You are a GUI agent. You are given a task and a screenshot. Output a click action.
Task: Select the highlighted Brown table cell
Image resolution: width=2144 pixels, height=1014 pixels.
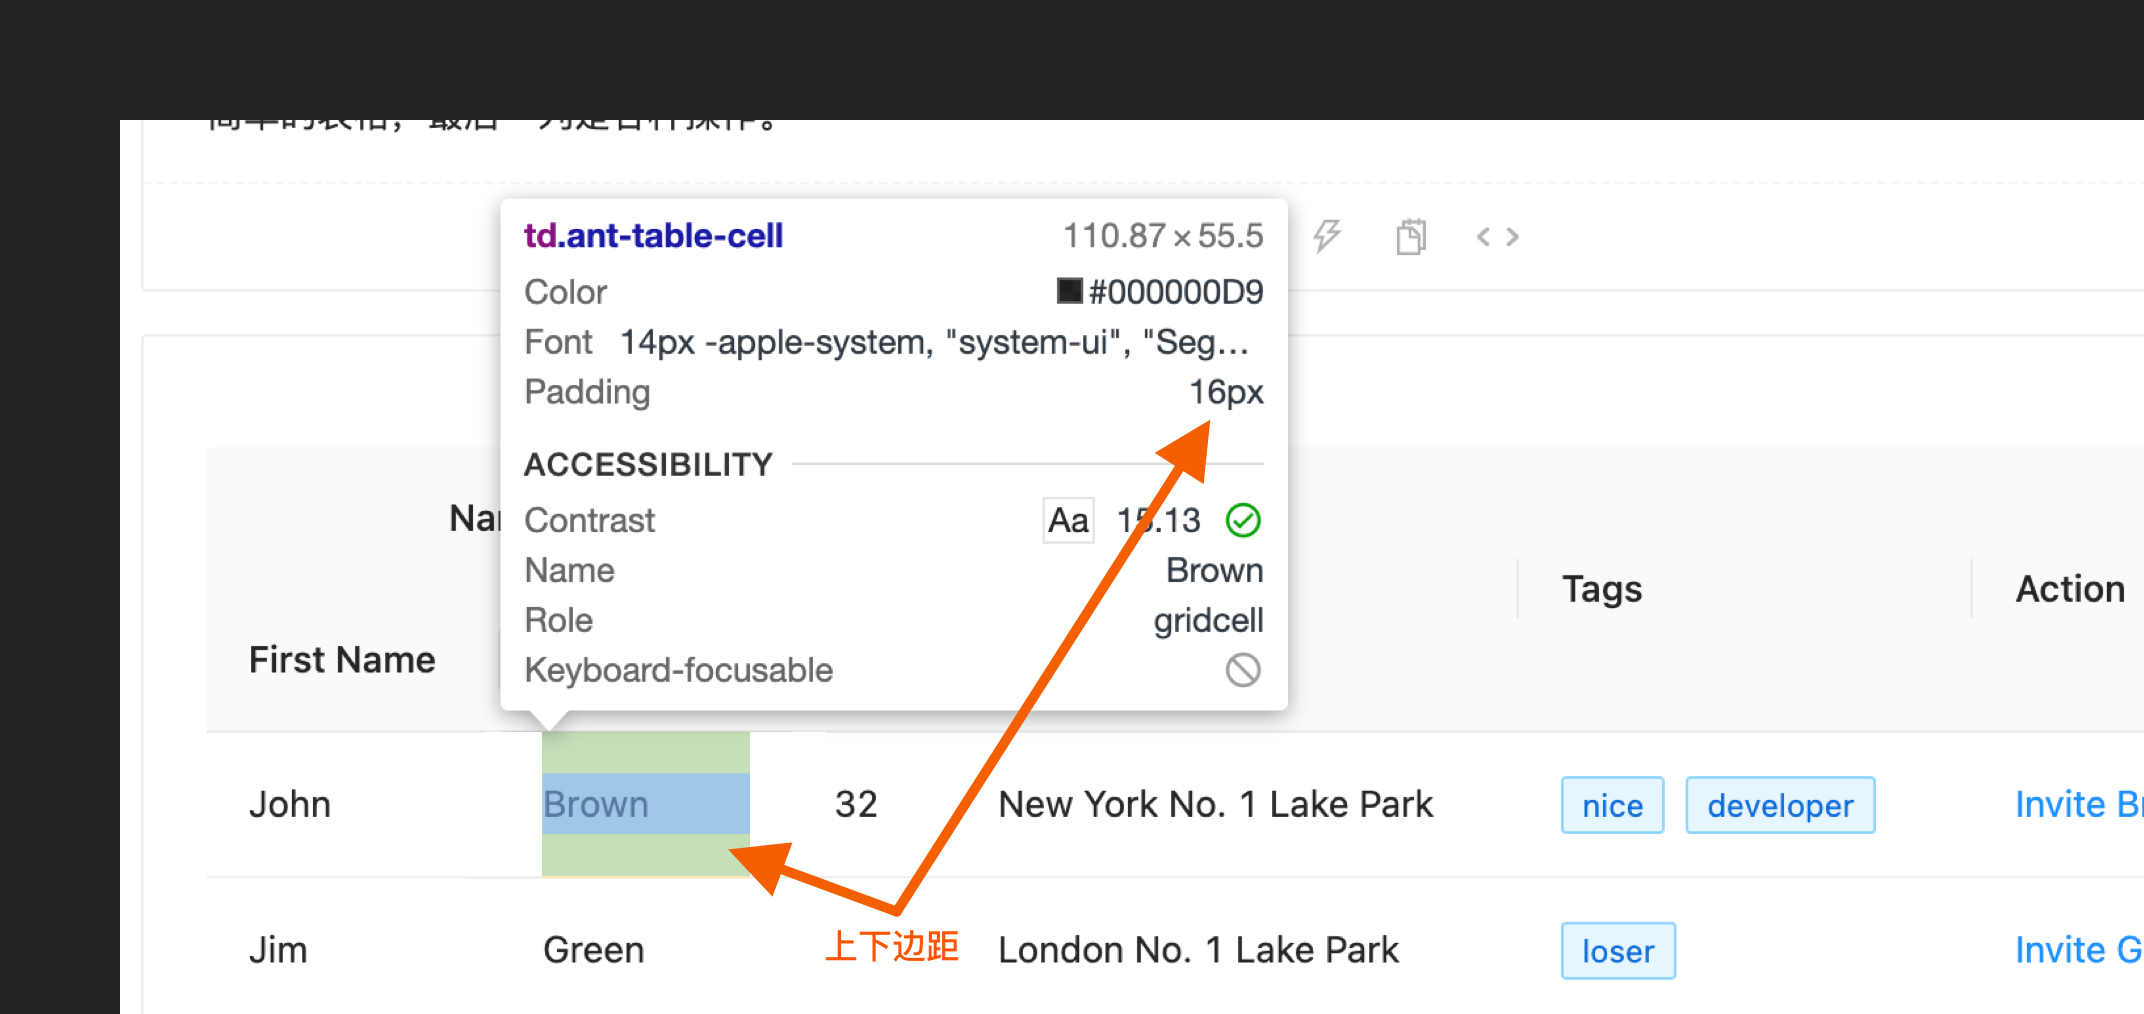click(645, 804)
